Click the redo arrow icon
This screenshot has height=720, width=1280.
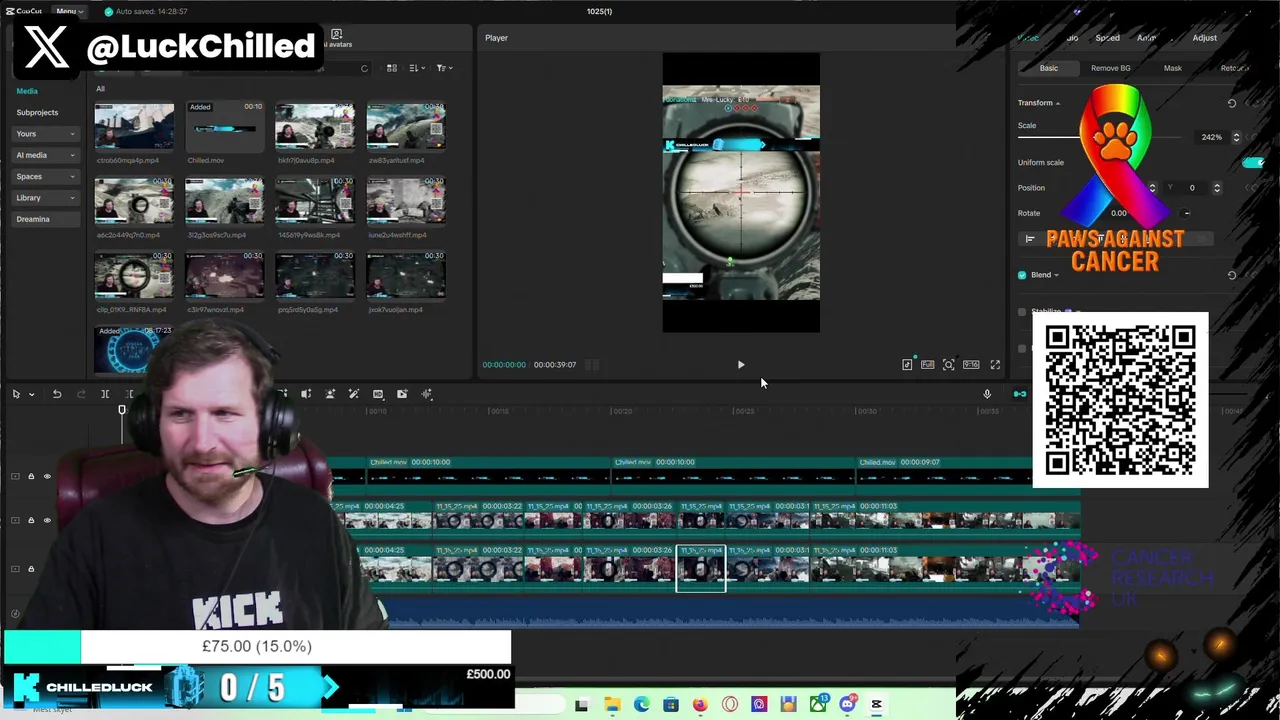pos(81,394)
